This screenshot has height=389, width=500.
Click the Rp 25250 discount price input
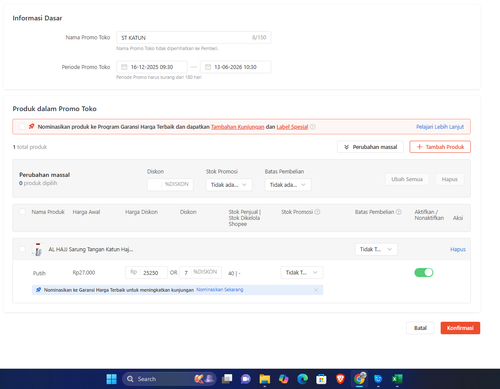pos(146,273)
